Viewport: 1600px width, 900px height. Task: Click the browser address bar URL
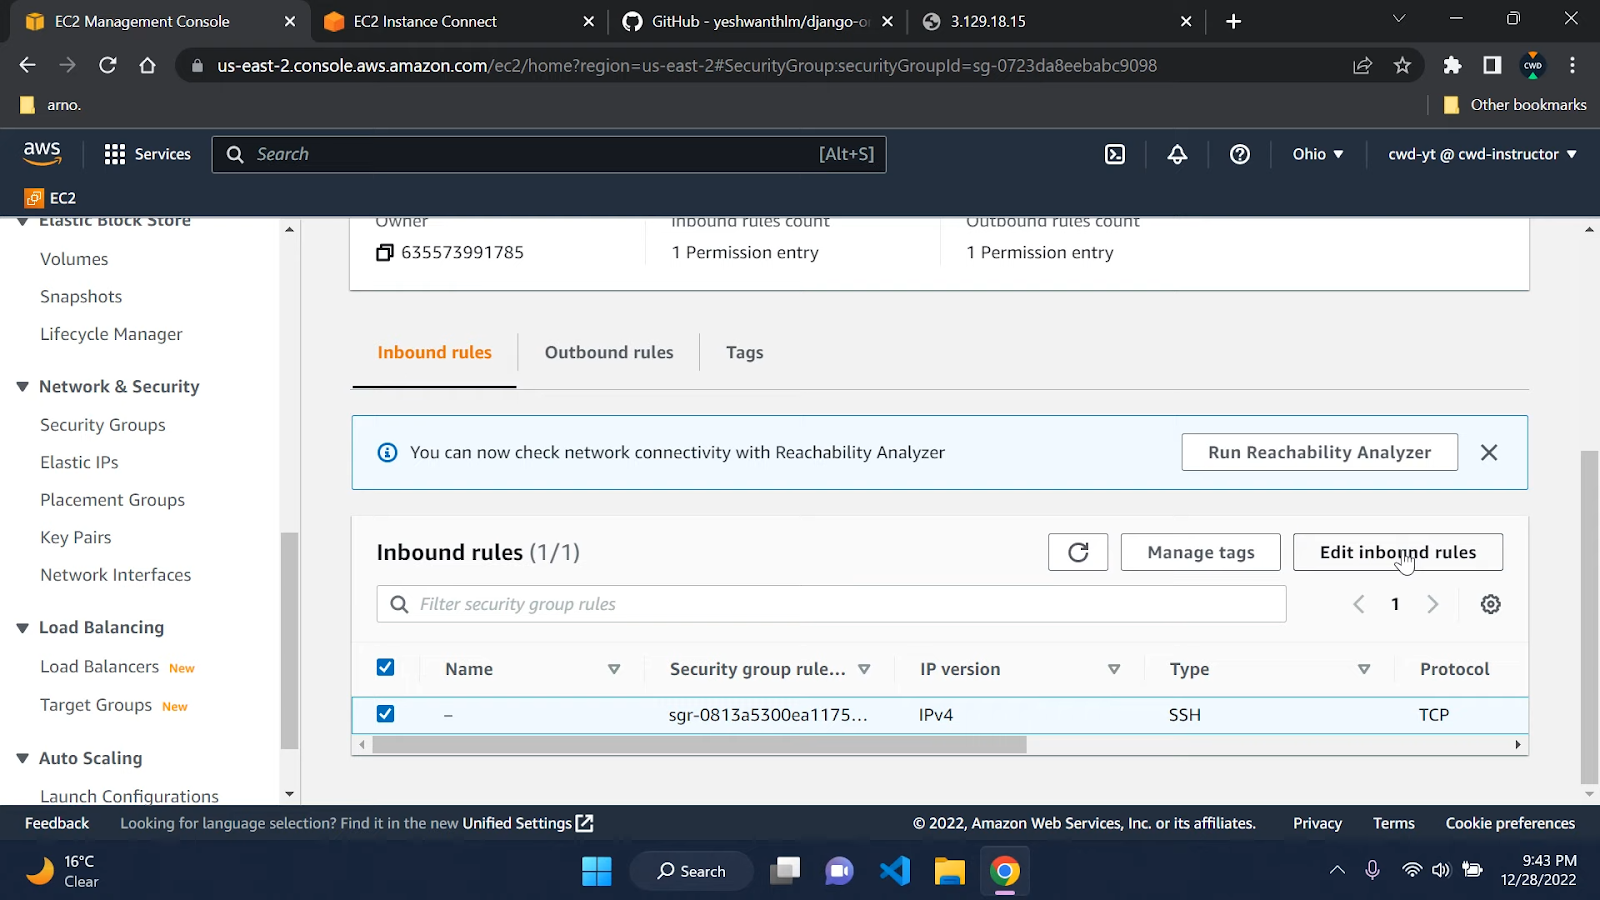[x=686, y=65]
